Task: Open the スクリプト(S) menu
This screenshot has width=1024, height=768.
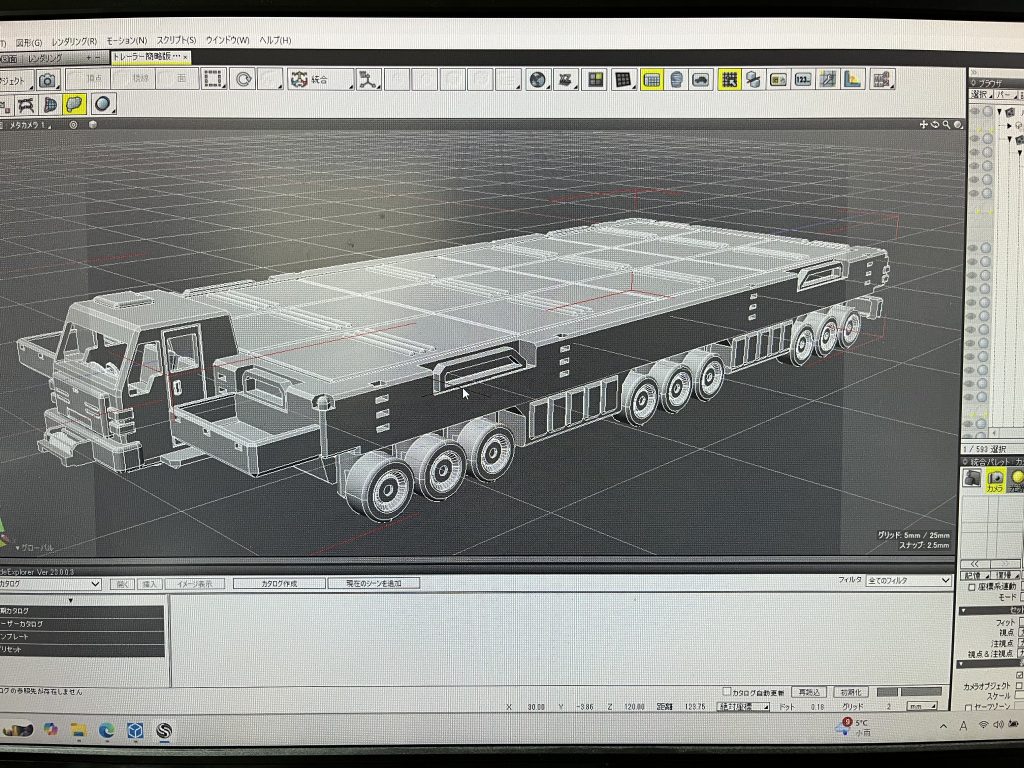Action: pyautogui.click(x=176, y=41)
